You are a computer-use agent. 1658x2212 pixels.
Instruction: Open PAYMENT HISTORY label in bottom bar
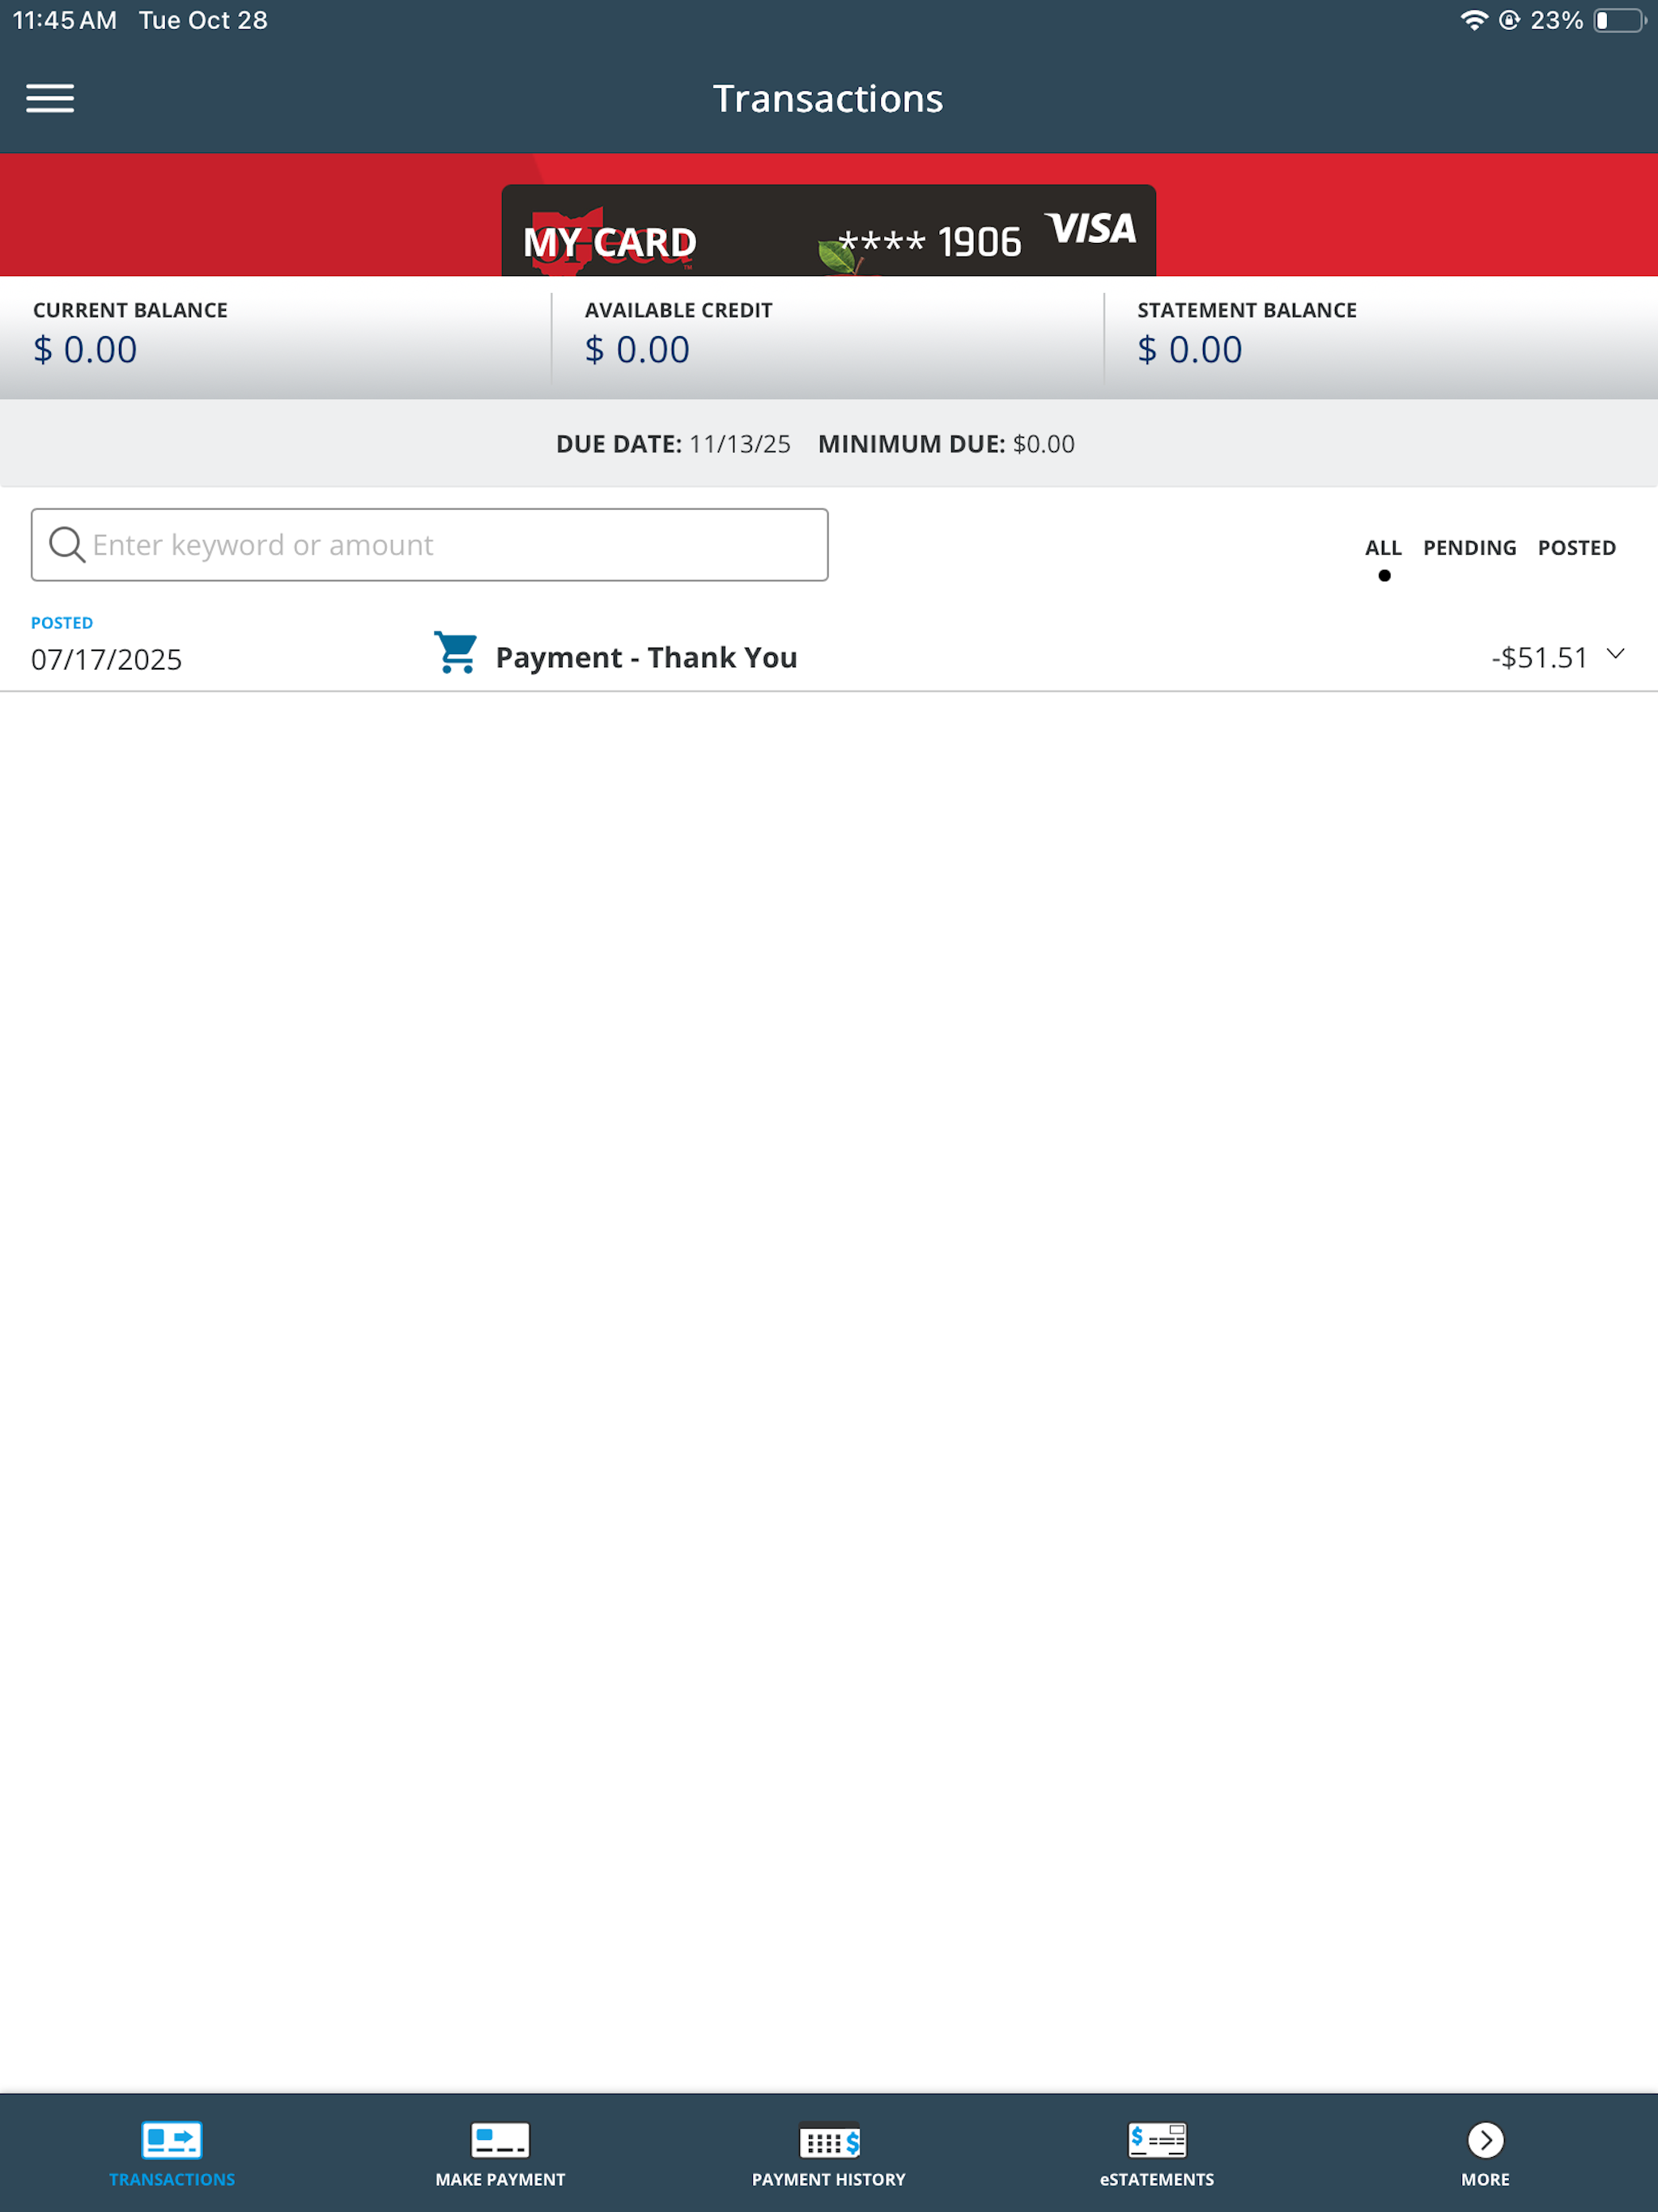[829, 2179]
